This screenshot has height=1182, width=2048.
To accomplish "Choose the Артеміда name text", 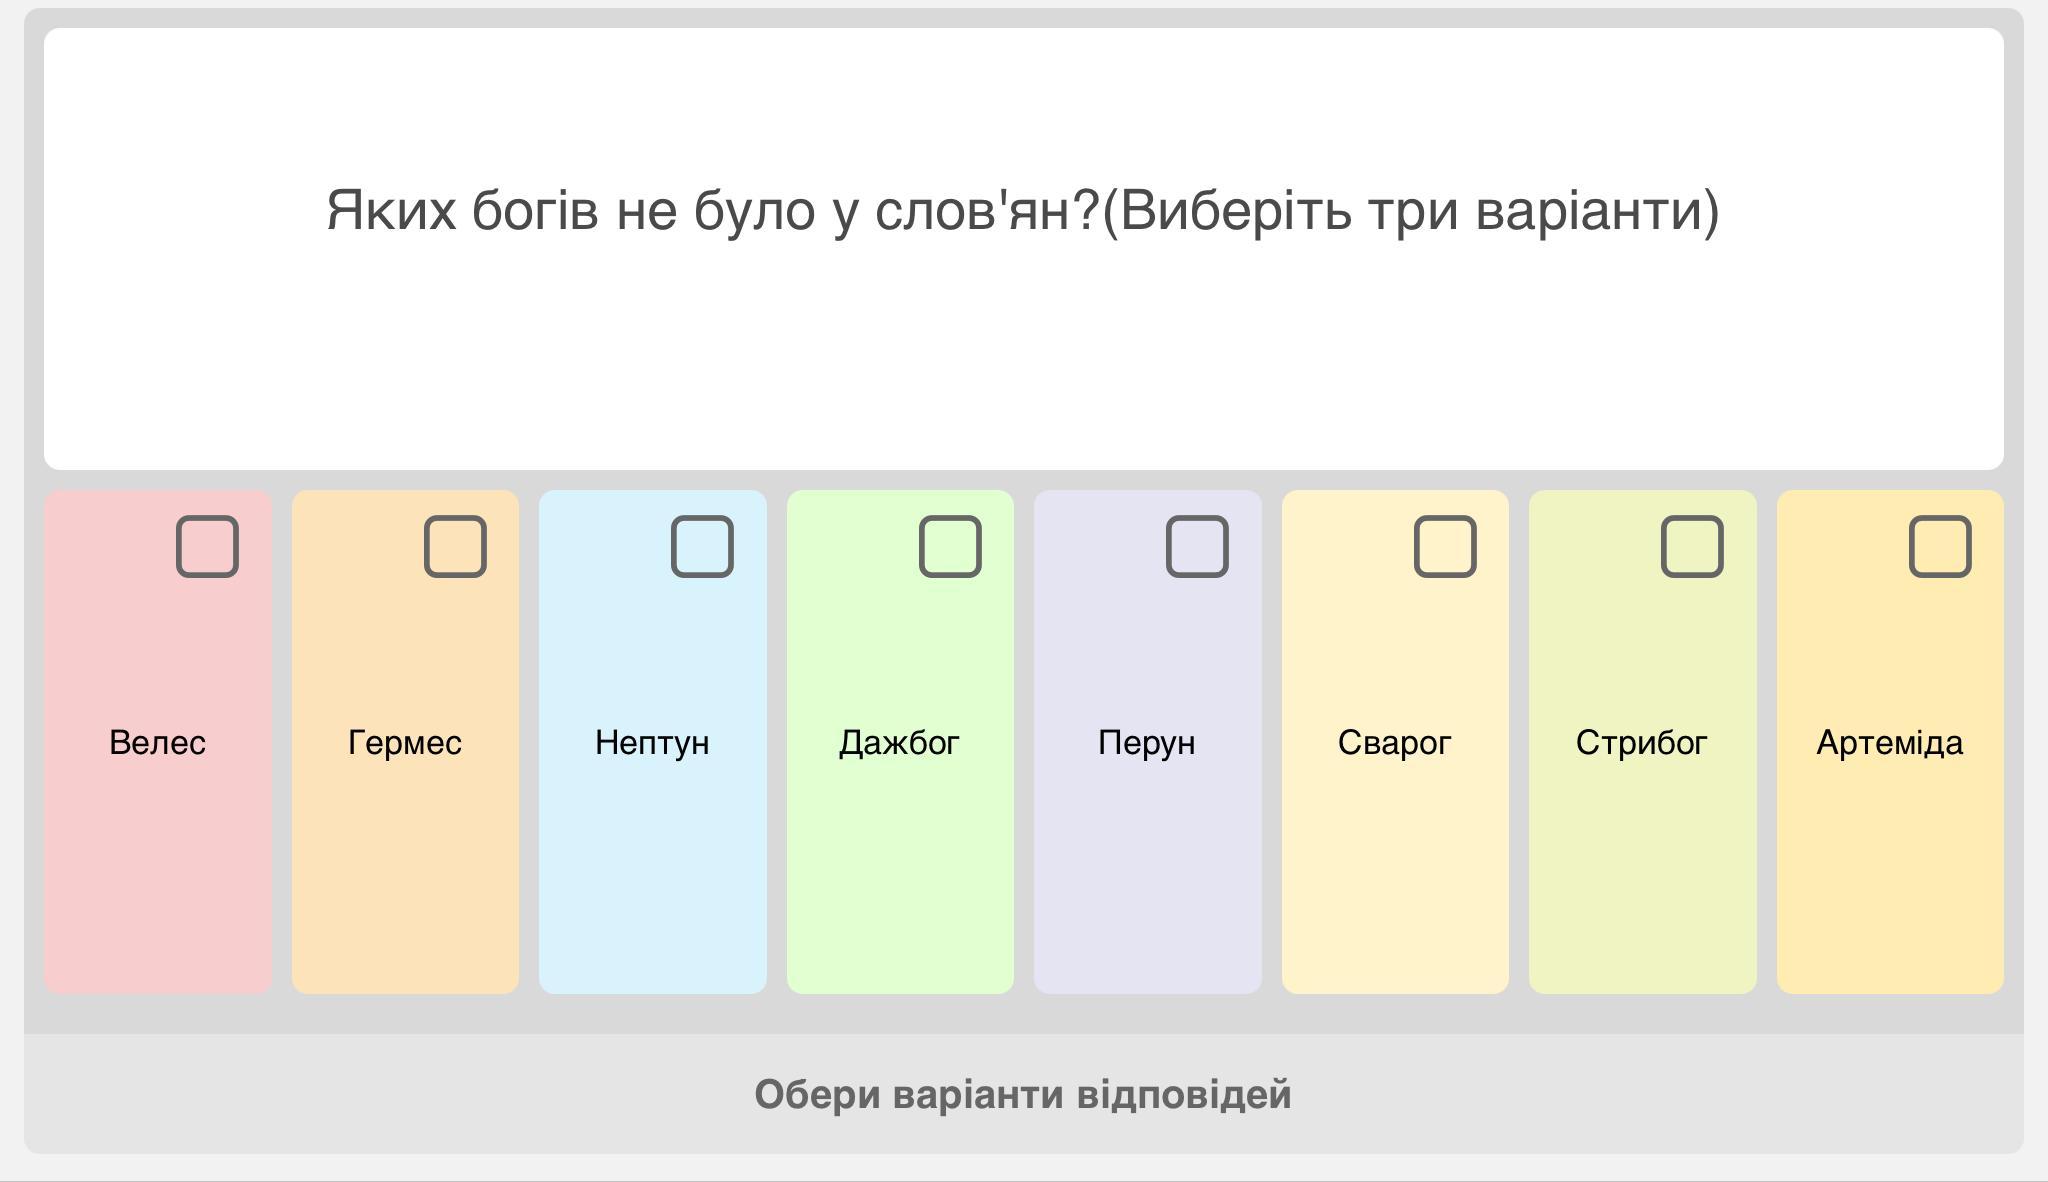I will click(x=1889, y=743).
